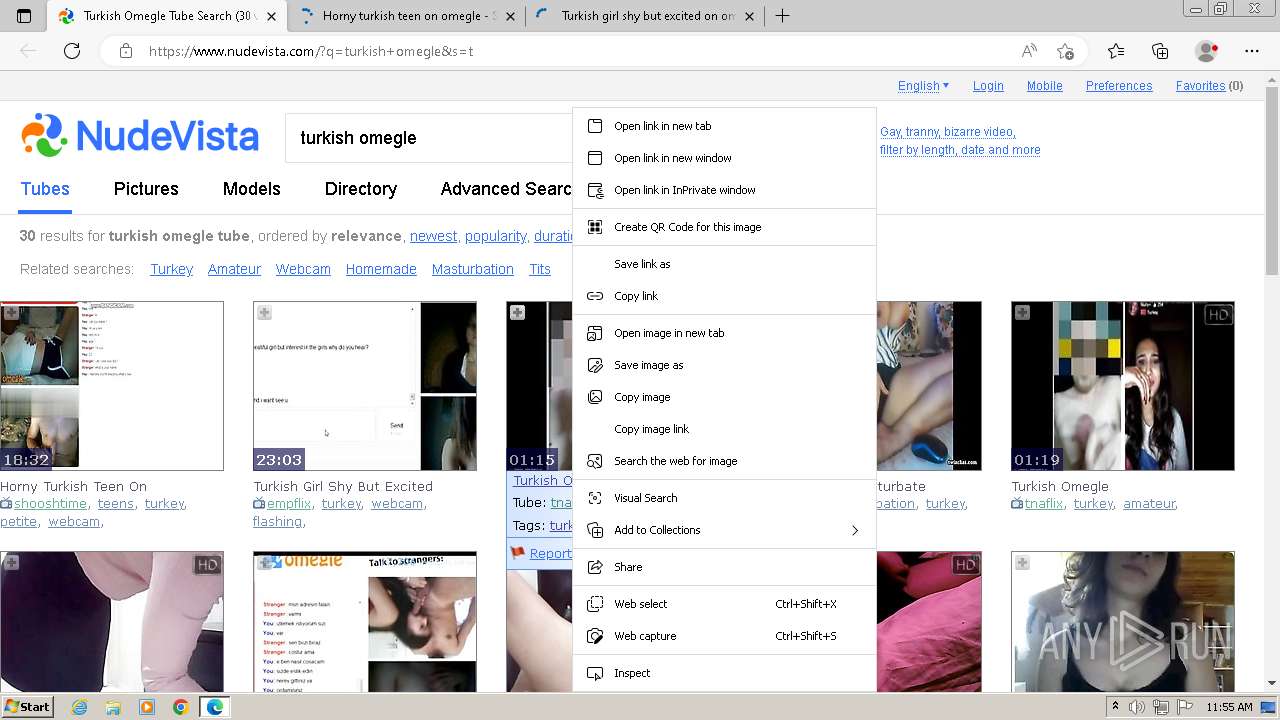The height and width of the screenshot is (720, 1280).
Task: Click the Amateur related search link
Action: (x=234, y=269)
